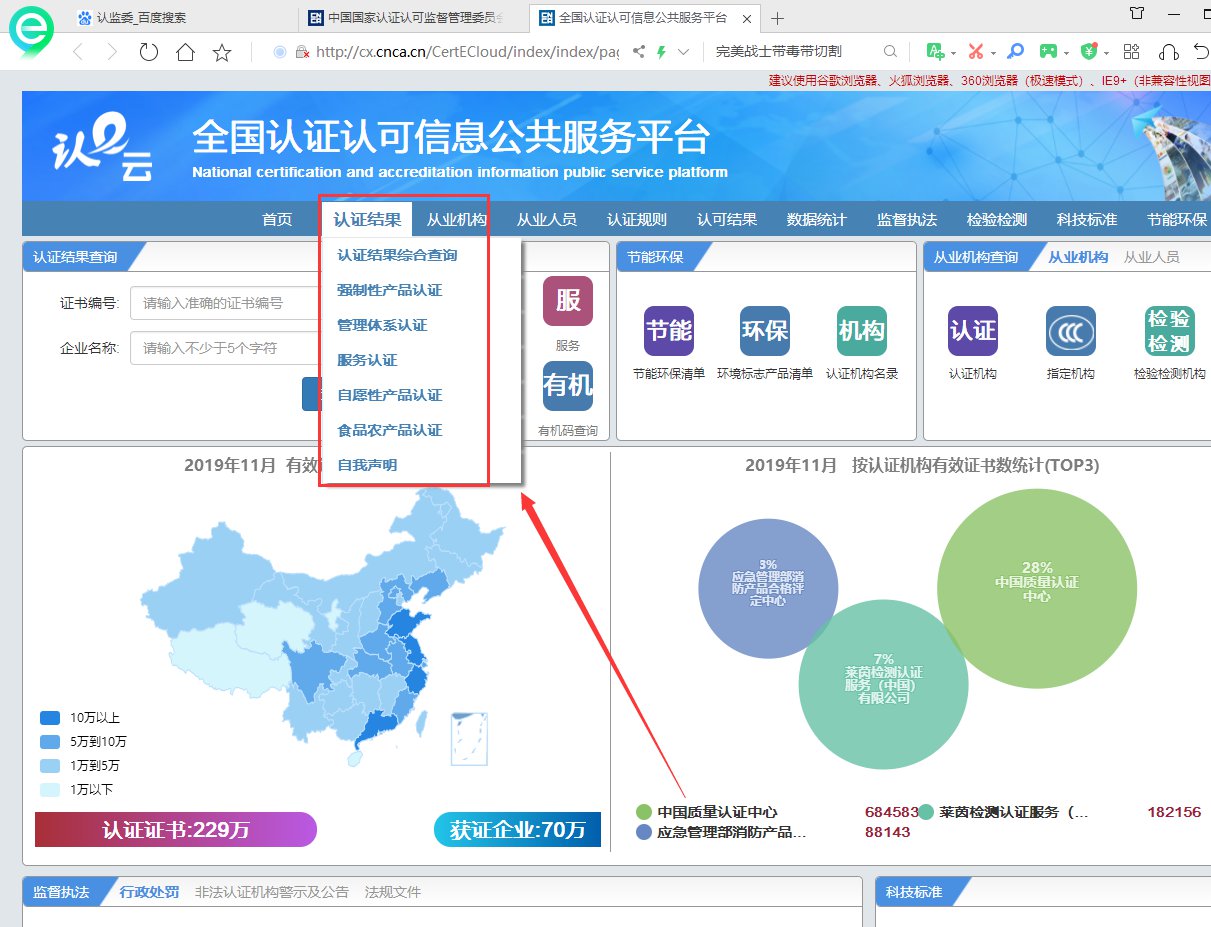This screenshot has height=927, width=1211.
Task: Open the purple 认证 certification body icon
Action: click(972, 331)
